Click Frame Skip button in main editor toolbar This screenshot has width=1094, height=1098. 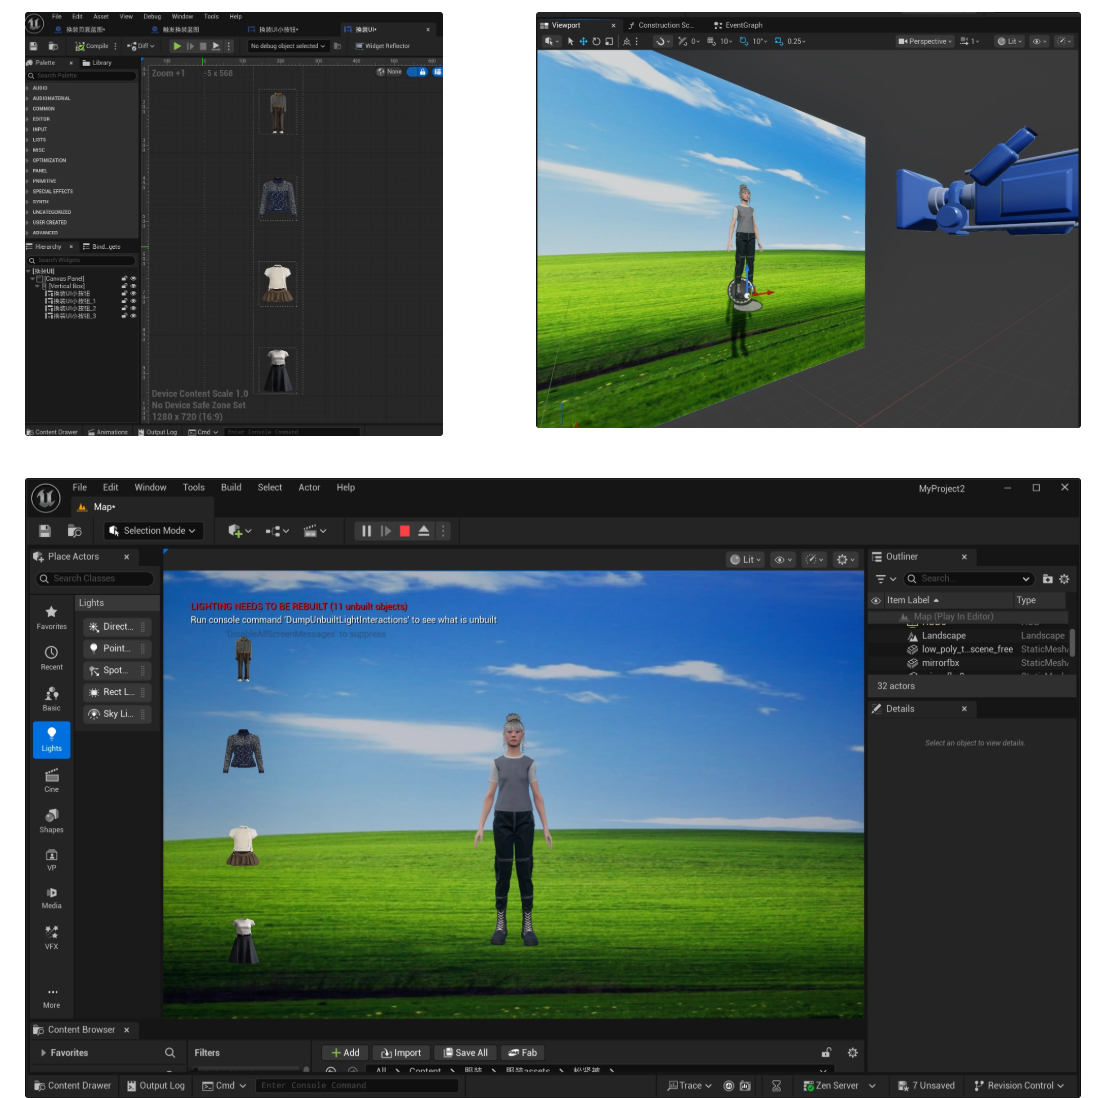coord(386,531)
